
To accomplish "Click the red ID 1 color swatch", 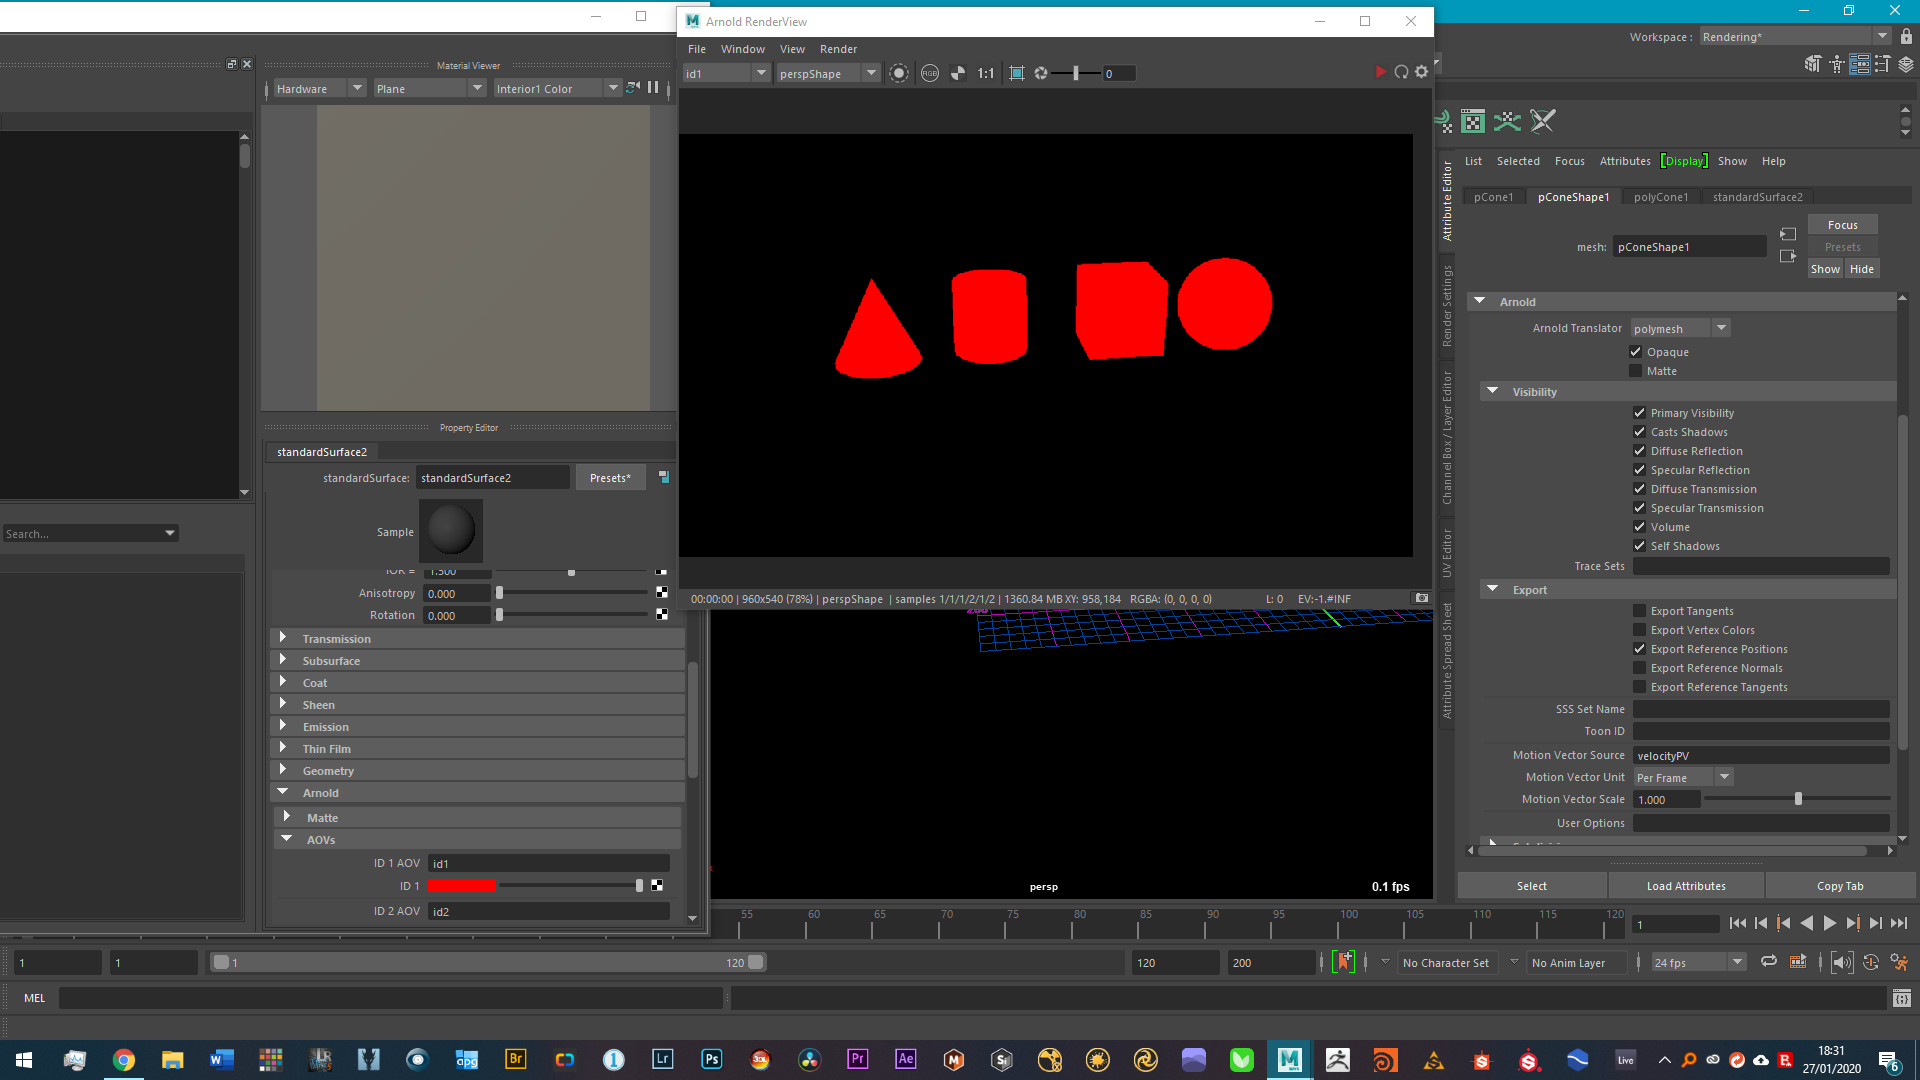I will 462,886.
